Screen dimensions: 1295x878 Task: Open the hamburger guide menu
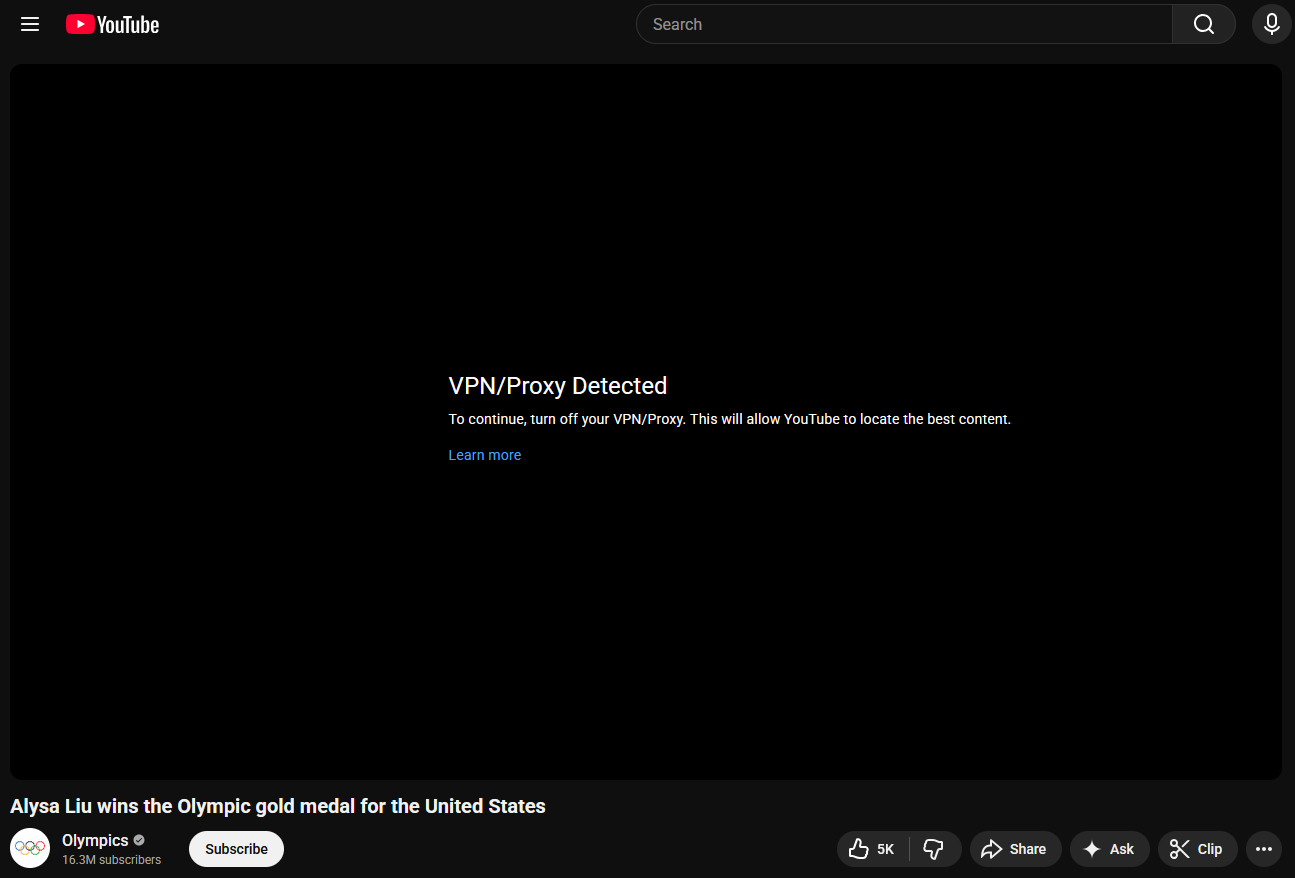[30, 24]
